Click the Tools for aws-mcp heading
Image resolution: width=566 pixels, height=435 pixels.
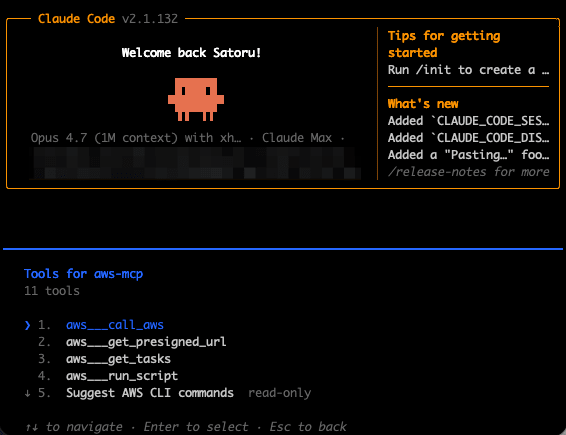tap(83, 274)
